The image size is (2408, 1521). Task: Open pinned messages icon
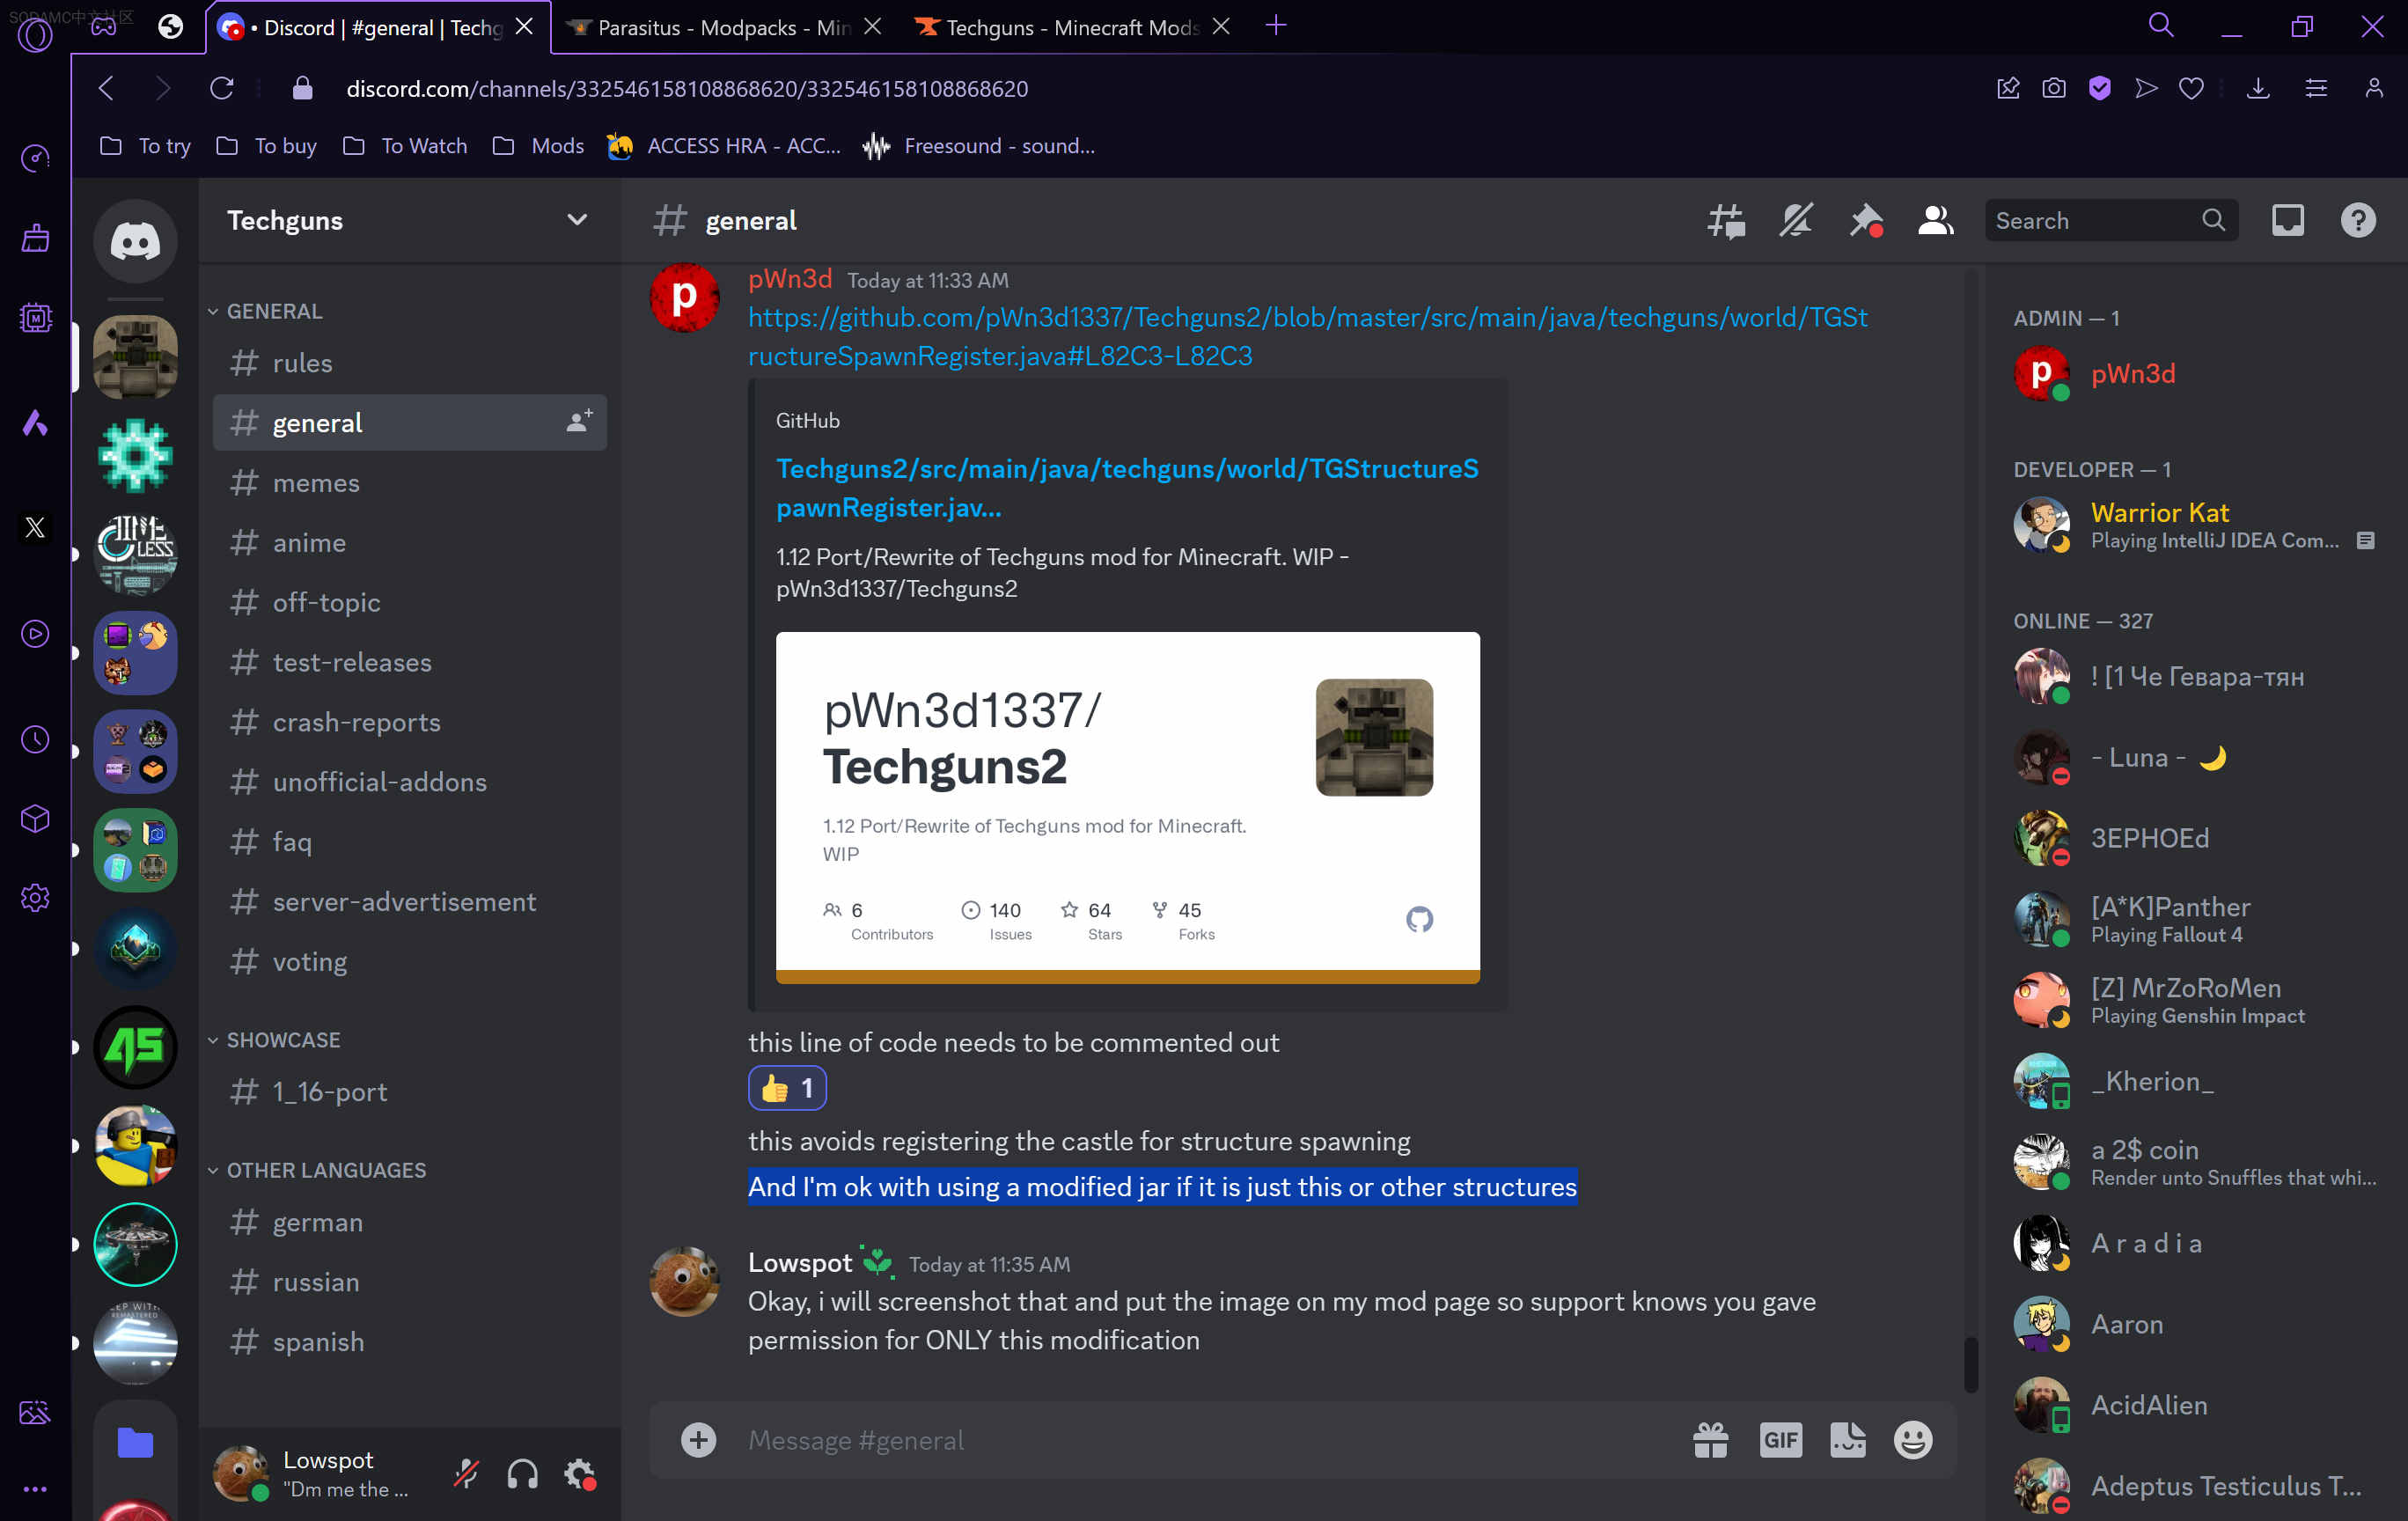[1866, 221]
